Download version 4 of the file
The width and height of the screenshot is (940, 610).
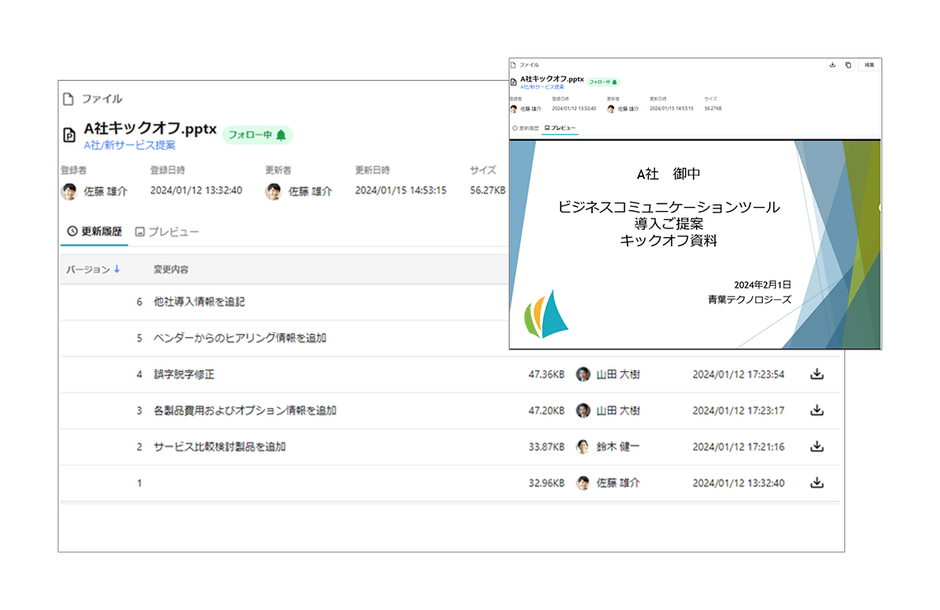coord(816,375)
